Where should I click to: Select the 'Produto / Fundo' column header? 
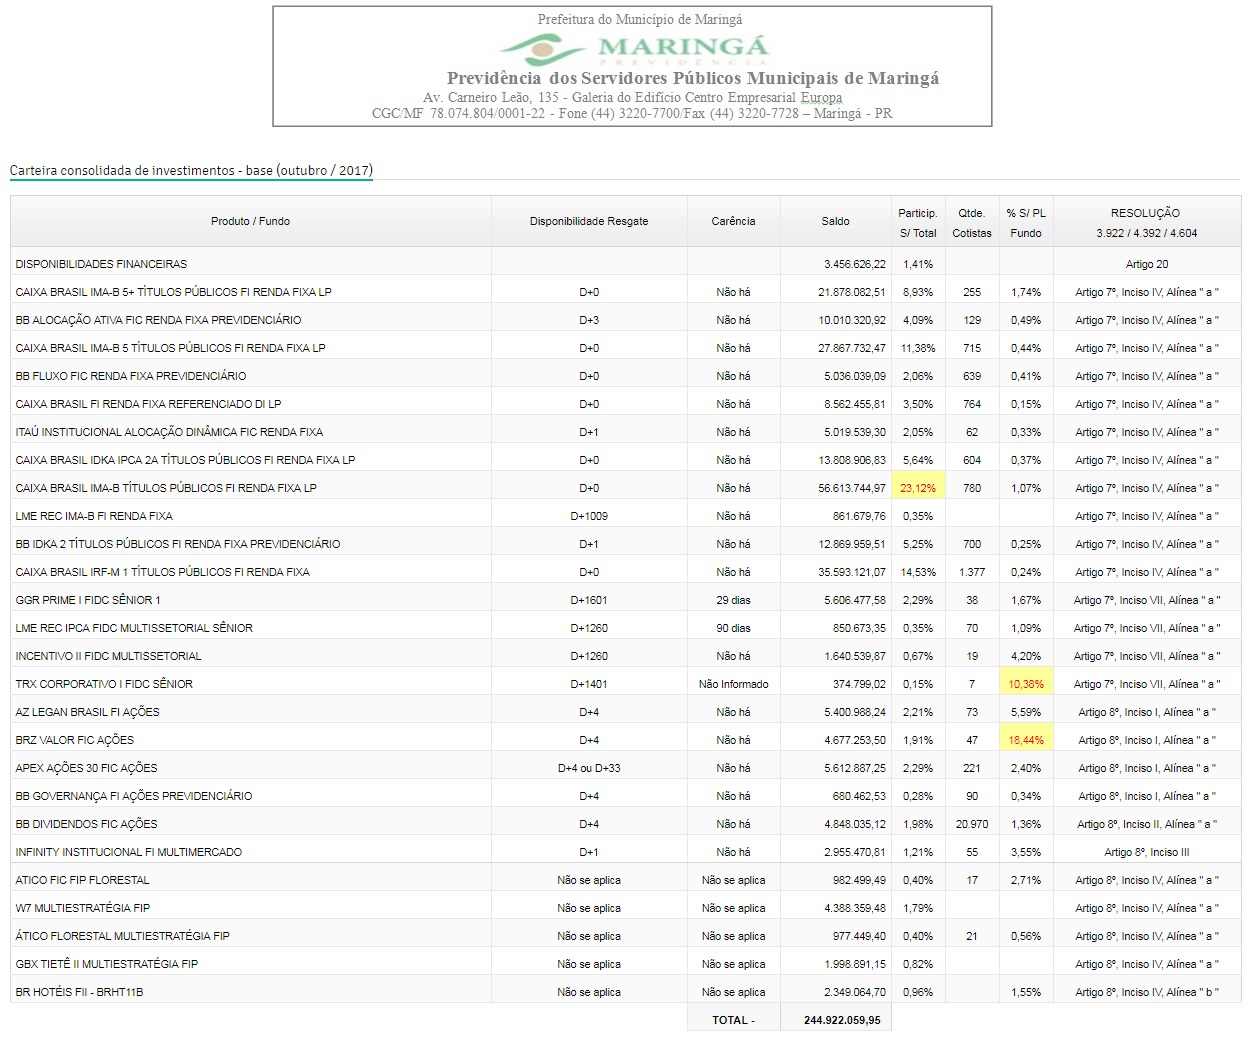250,221
